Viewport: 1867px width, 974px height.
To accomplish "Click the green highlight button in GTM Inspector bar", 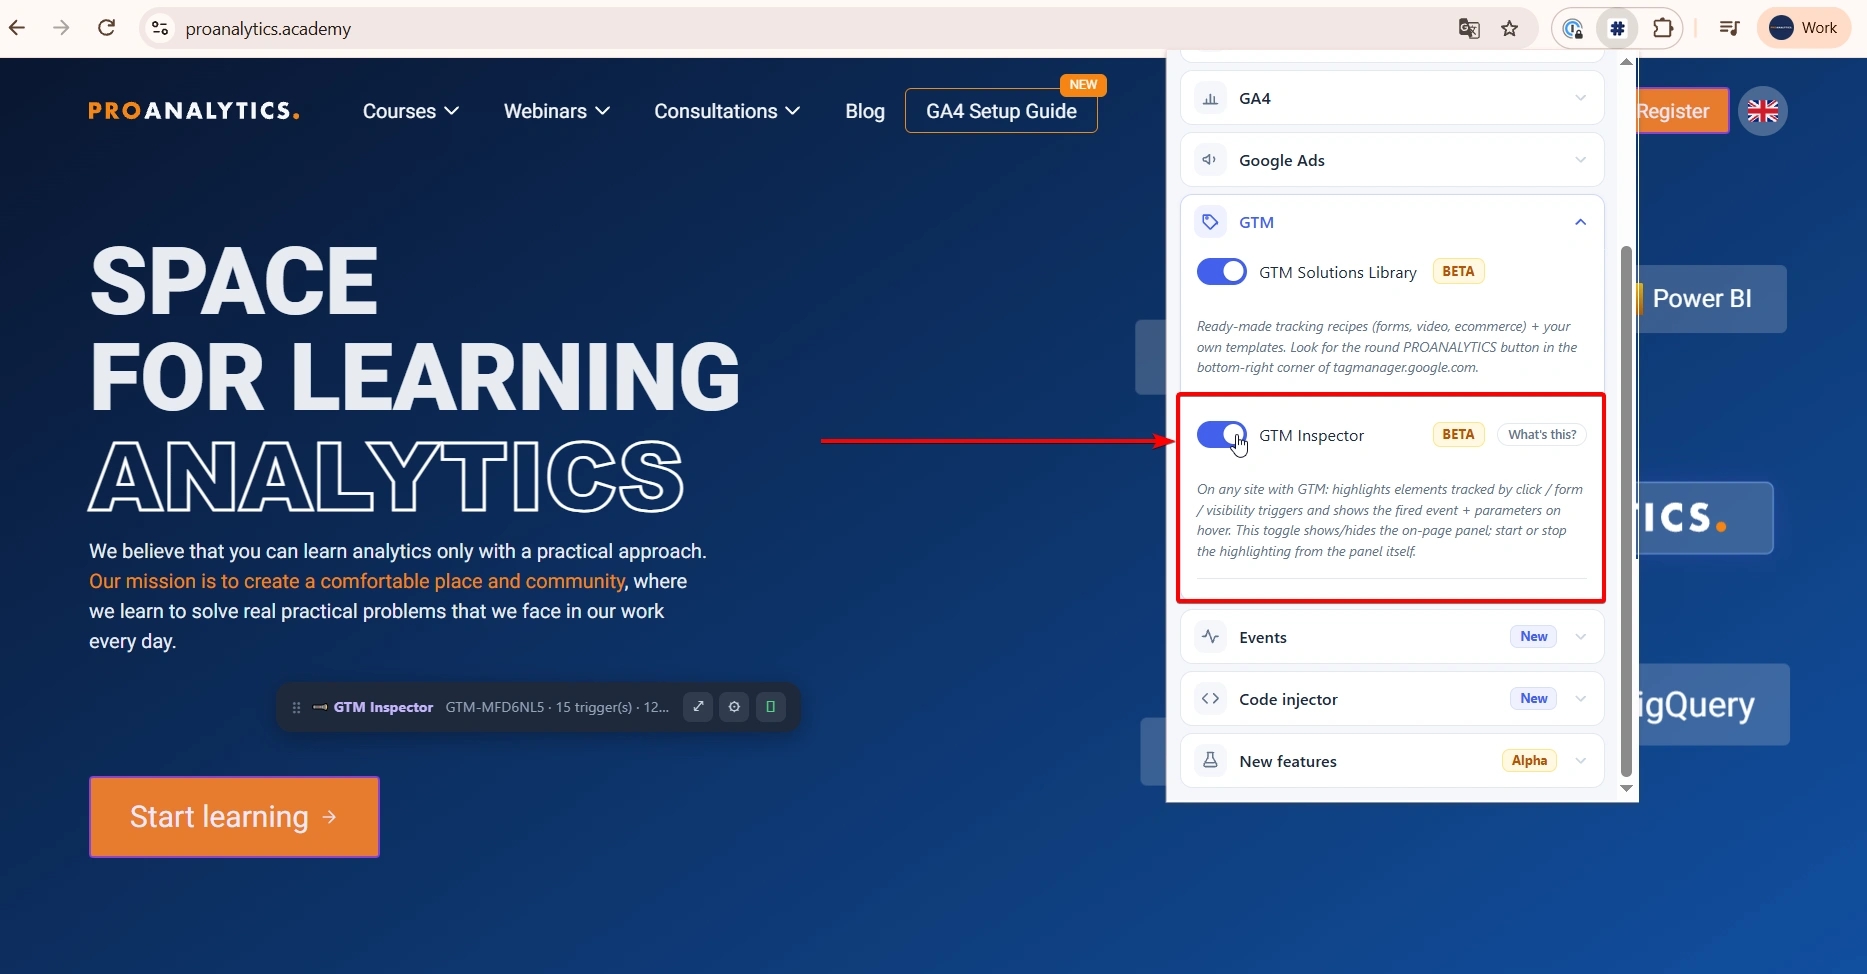I will pos(770,707).
